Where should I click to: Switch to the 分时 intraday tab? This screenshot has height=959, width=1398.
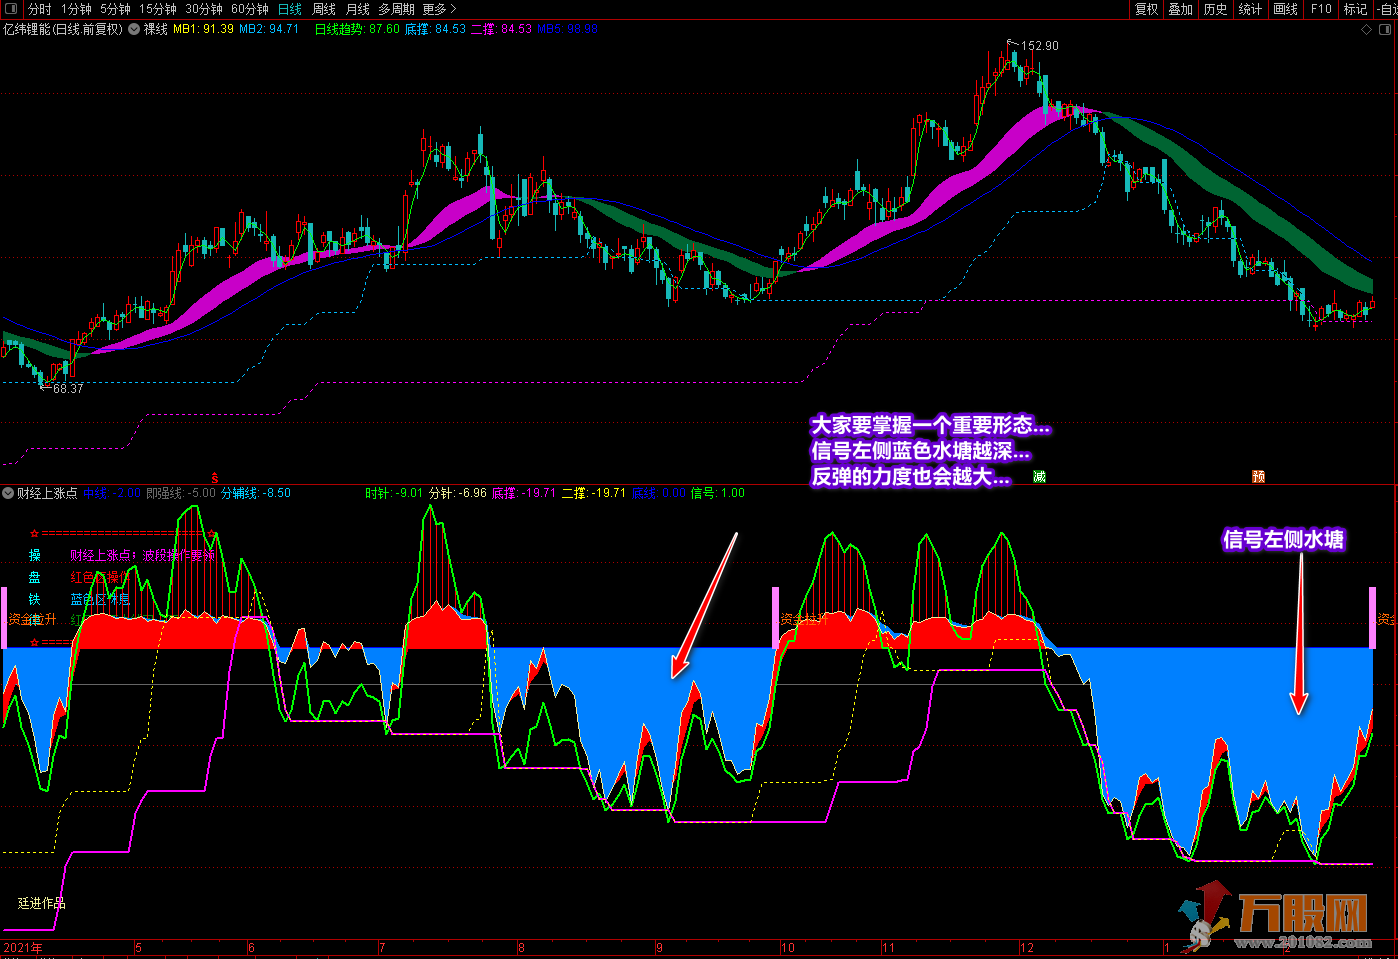point(39,9)
